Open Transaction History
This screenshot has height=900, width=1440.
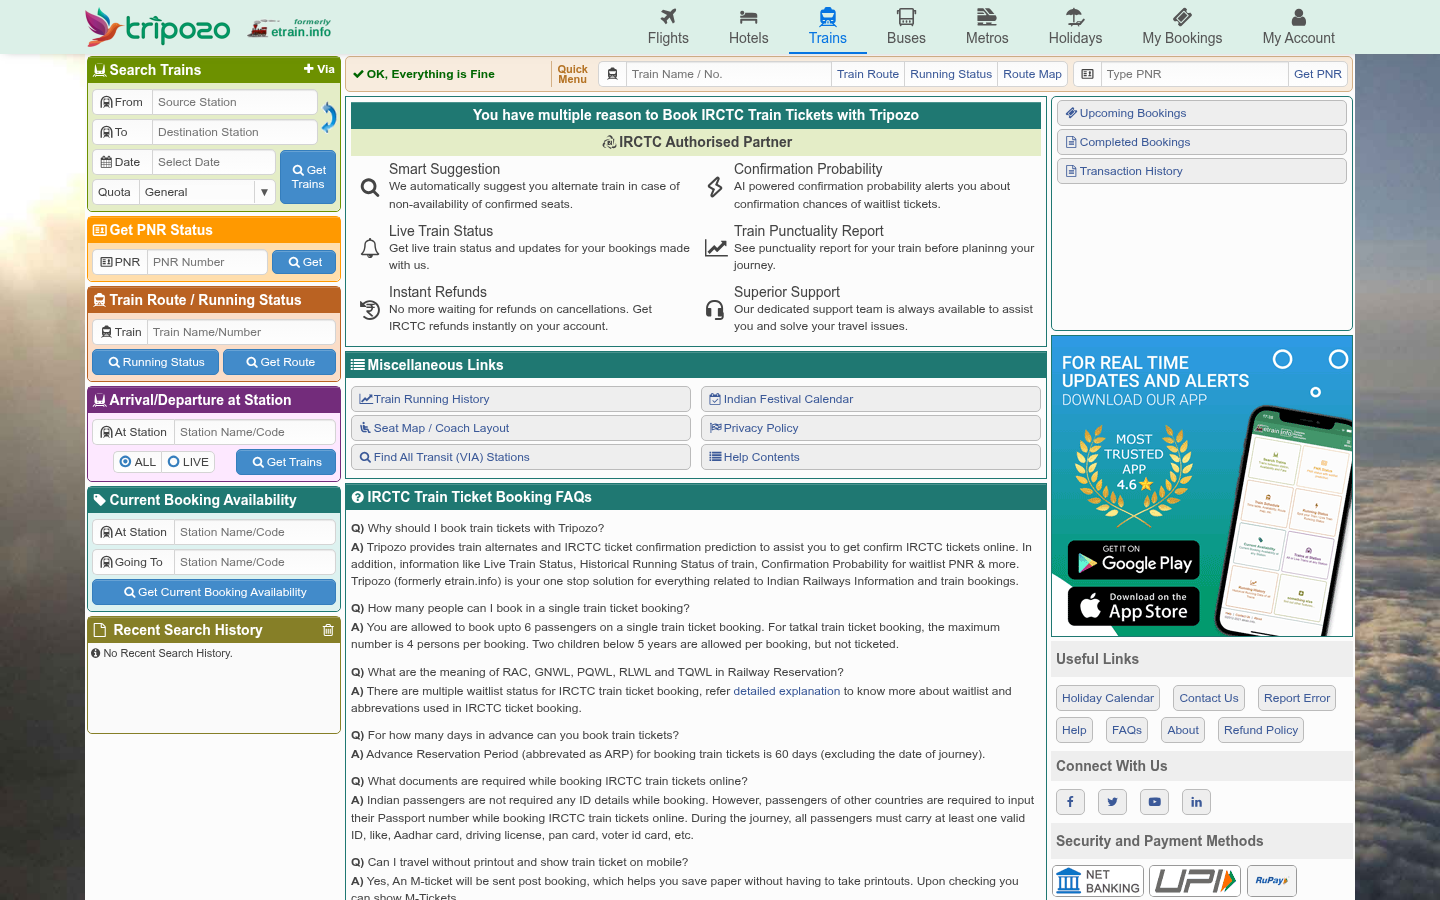[x=1202, y=171]
